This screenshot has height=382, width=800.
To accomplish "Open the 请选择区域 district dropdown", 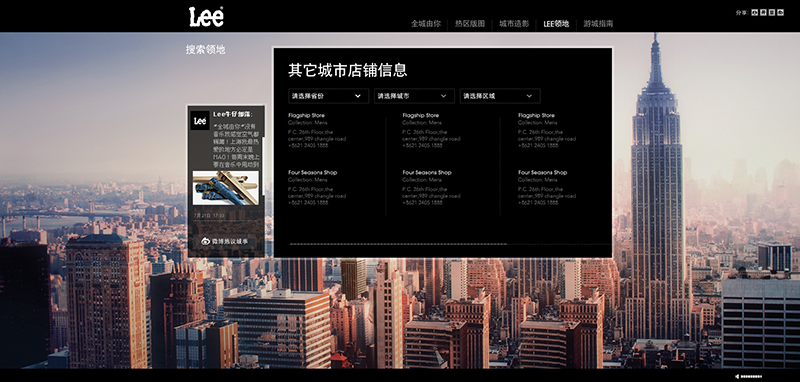I will [499, 96].
